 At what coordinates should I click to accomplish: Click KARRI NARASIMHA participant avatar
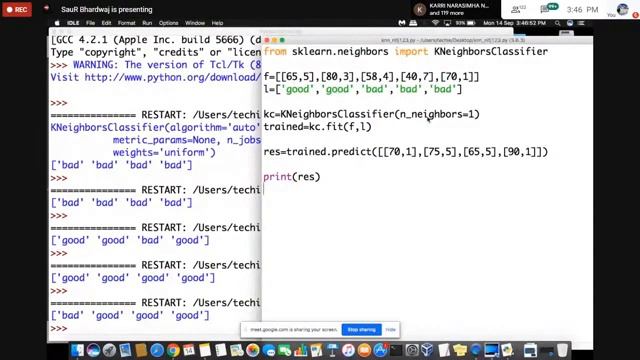419,9
